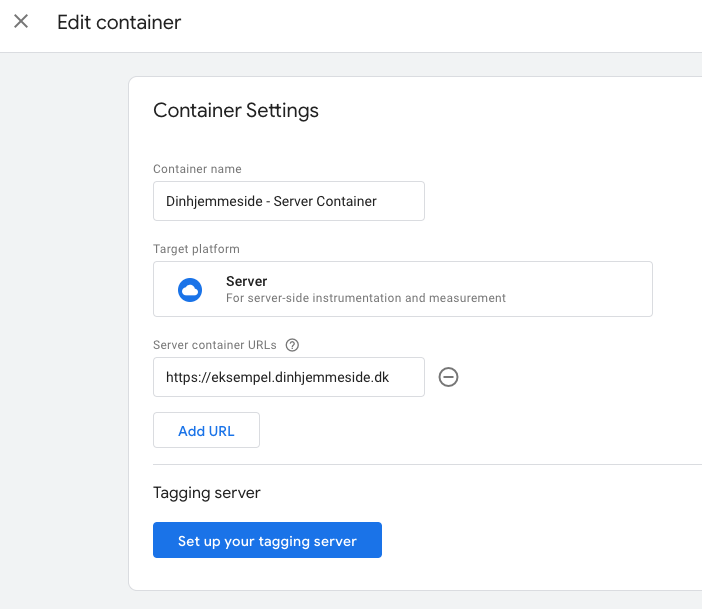The height and width of the screenshot is (609, 702).
Task: Set up your tagging server
Action: 267,540
